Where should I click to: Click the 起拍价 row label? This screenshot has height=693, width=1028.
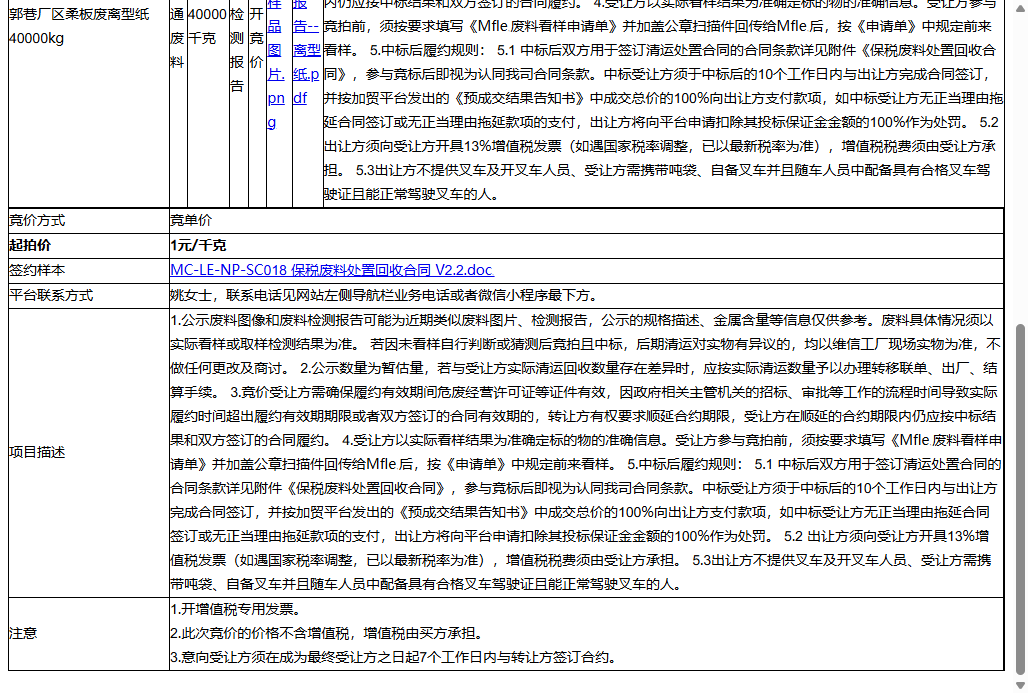(30, 245)
